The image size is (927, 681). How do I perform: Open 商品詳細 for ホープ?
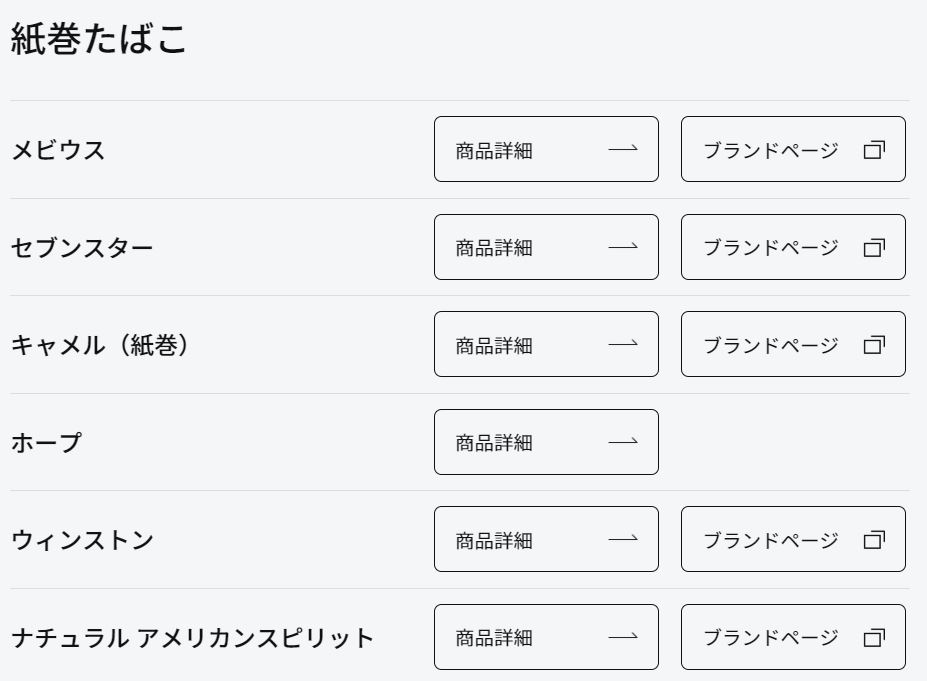(x=546, y=442)
